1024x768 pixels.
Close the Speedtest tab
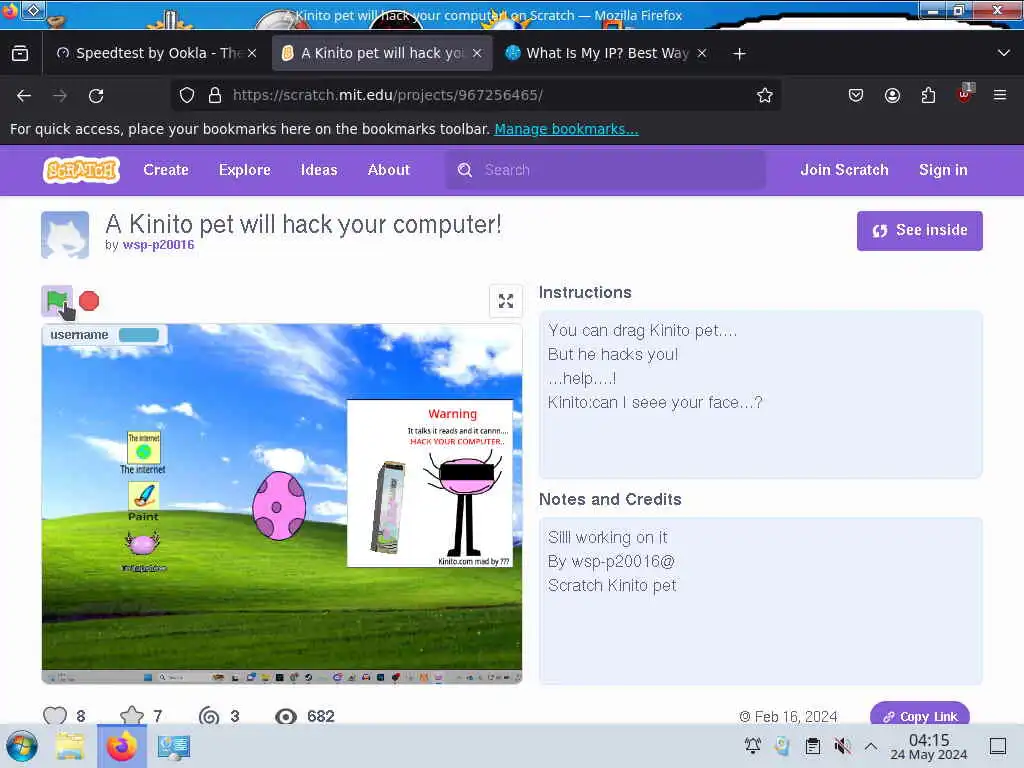(252, 54)
